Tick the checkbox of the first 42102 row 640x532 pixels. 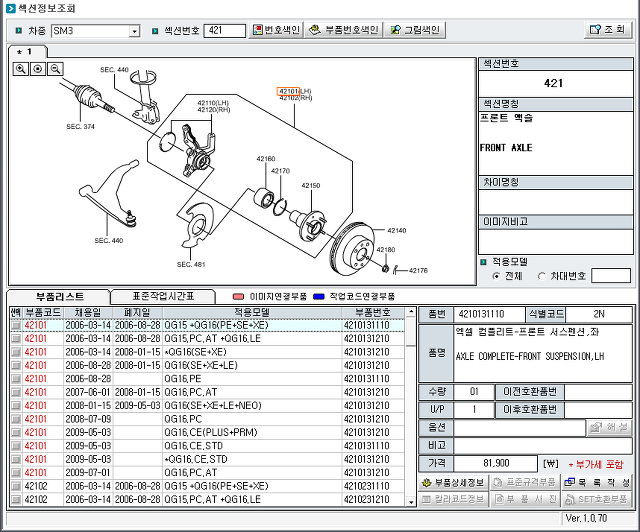click(15, 485)
